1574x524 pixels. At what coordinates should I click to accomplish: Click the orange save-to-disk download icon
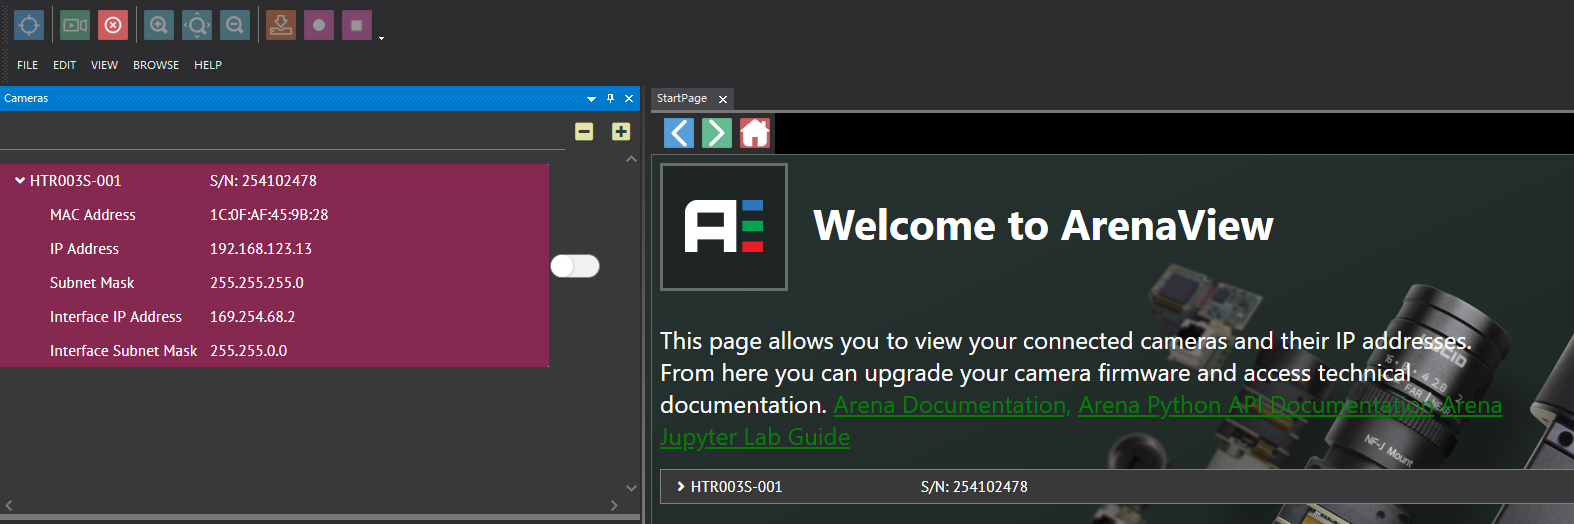pos(281,25)
